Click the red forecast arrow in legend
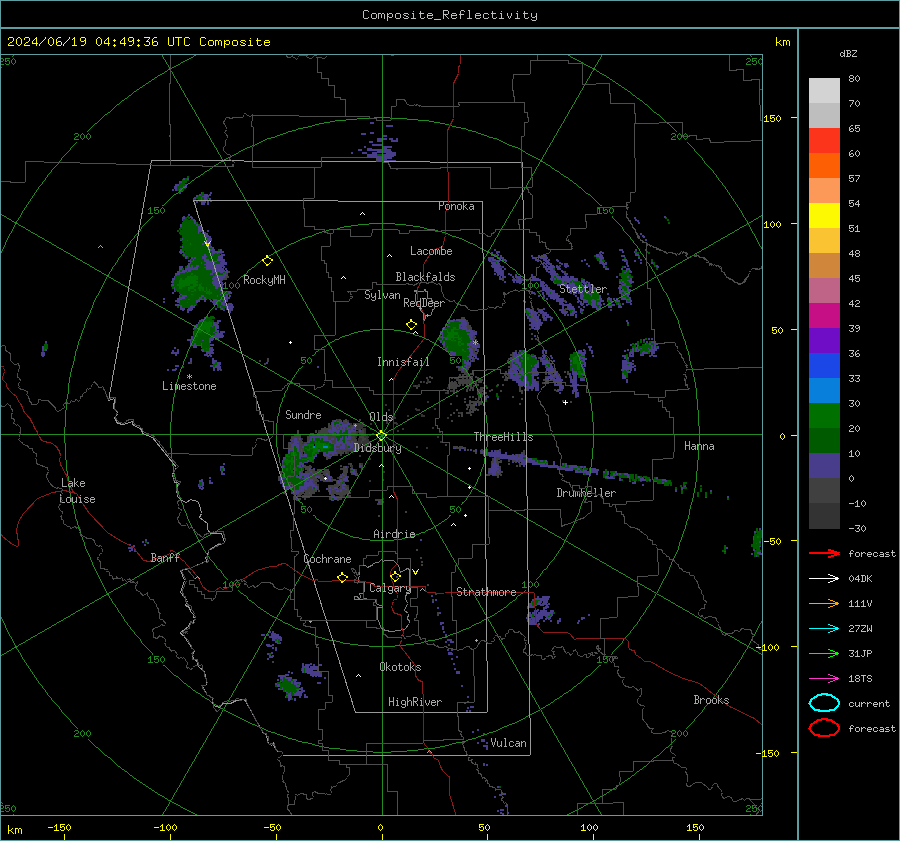Screen dimensions: 900x841 coord(824,553)
